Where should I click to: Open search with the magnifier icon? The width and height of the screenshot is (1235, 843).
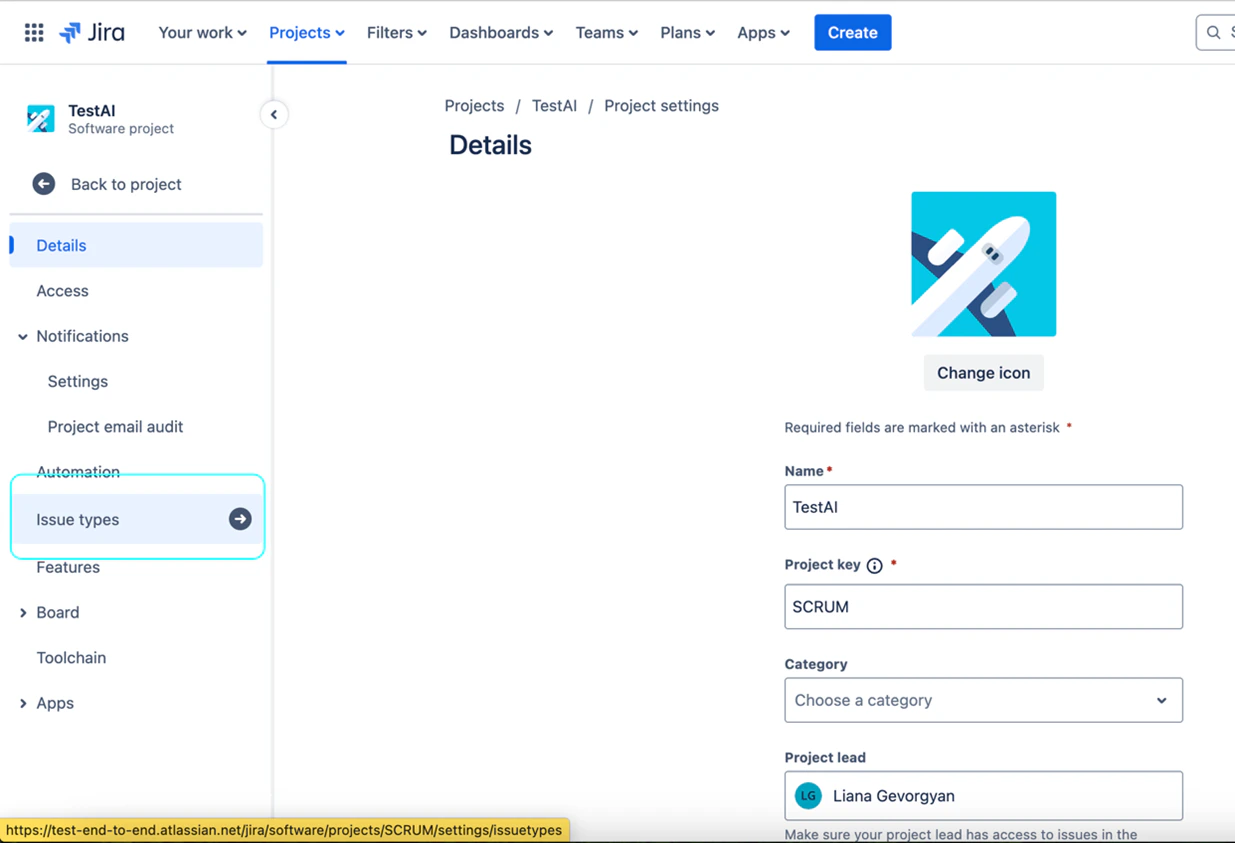click(1213, 31)
